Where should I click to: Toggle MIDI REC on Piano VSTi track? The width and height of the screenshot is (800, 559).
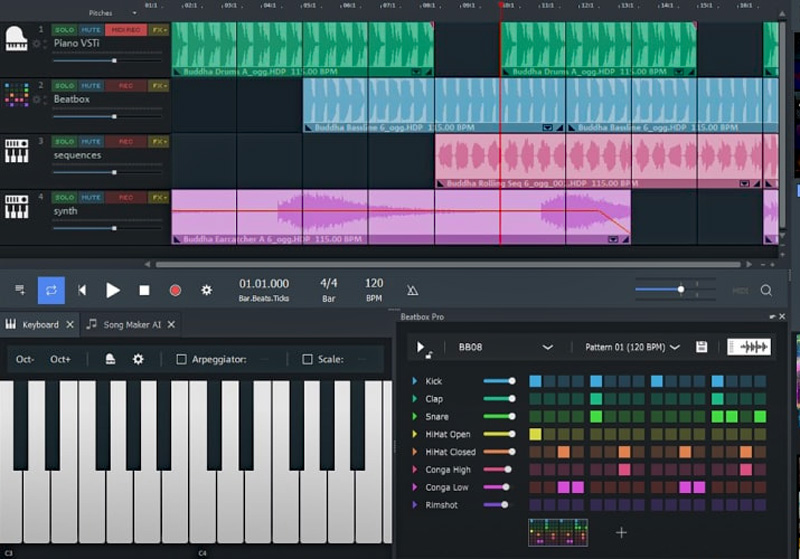point(126,30)
